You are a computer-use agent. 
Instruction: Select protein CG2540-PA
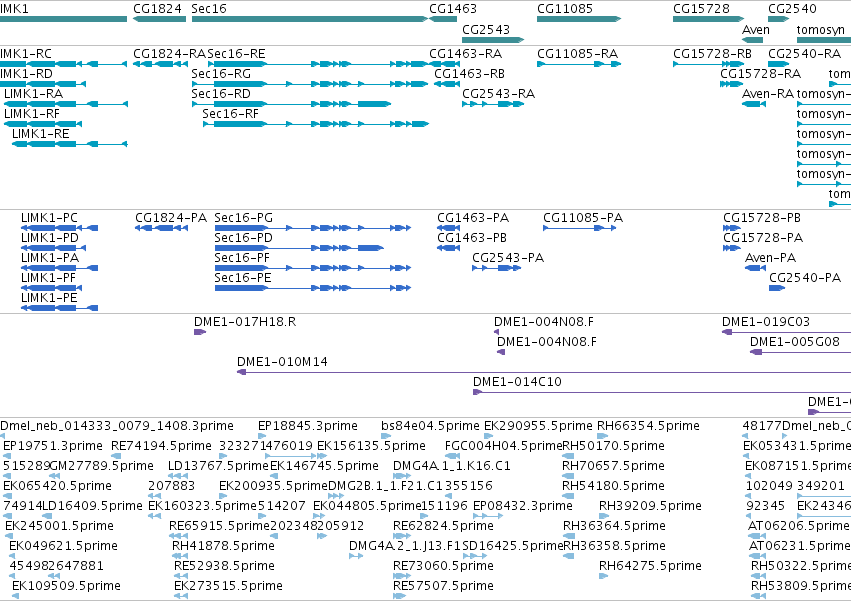(x=805, y=278)
